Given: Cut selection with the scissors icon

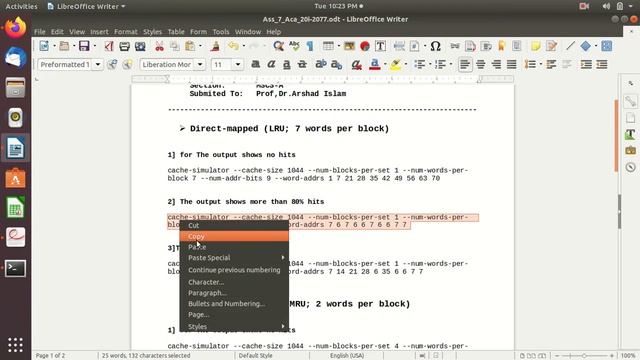Looking at the screenshot, I should pos(159,46).
